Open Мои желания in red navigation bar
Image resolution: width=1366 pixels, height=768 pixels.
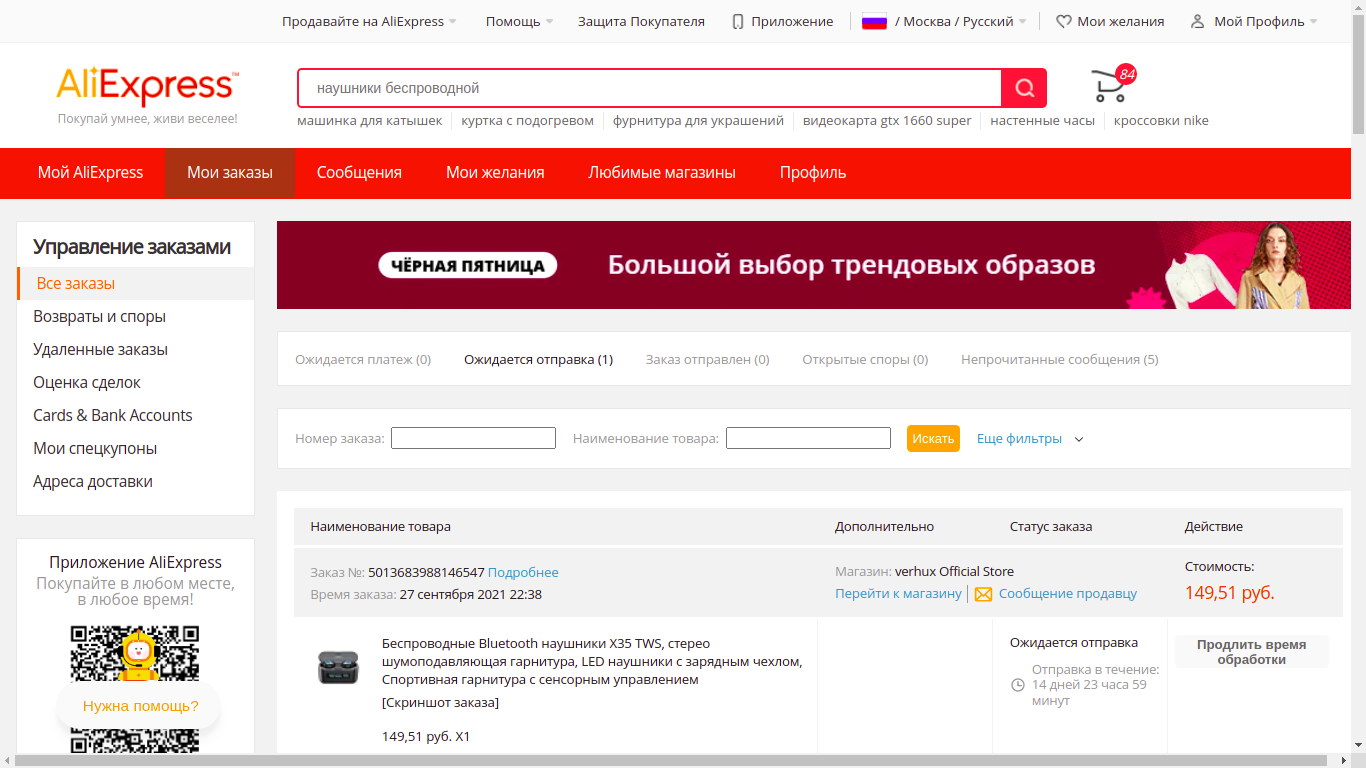coord(495,172)
